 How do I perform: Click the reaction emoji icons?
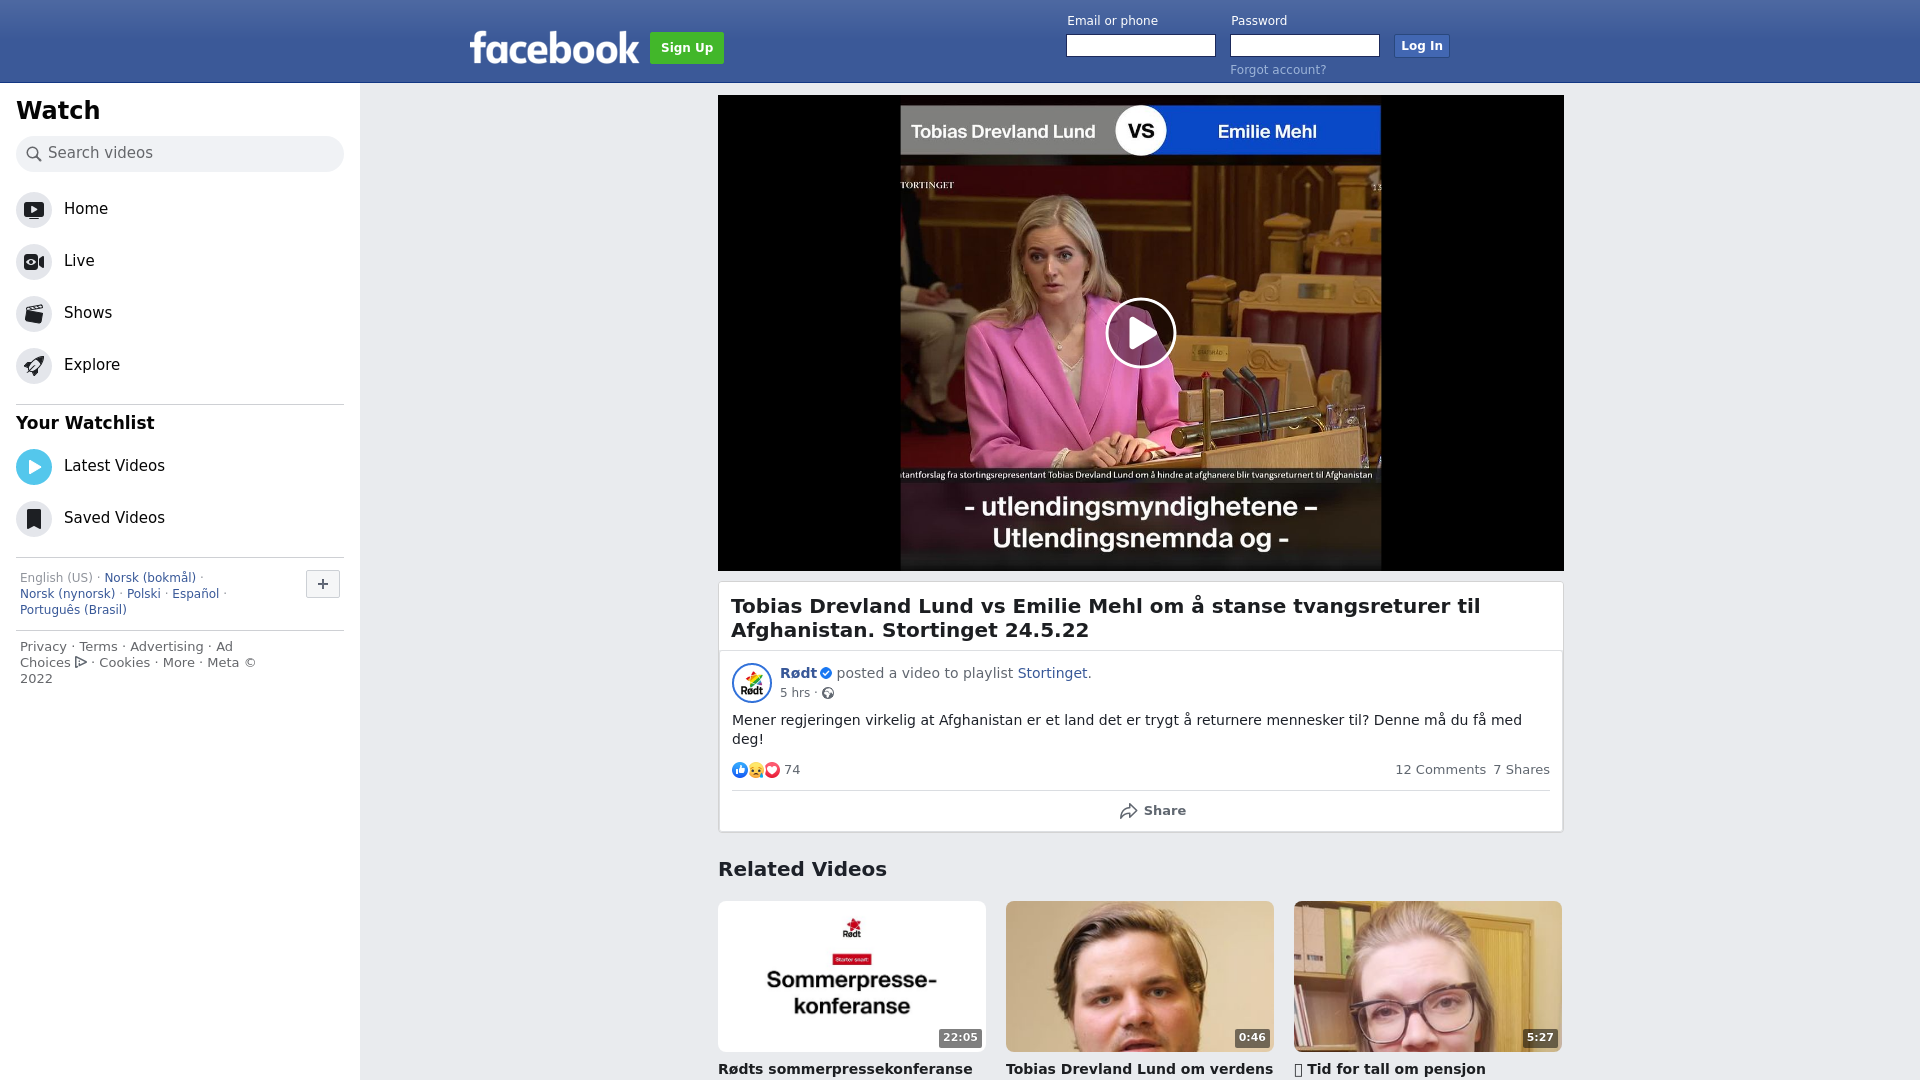point(756,770)
